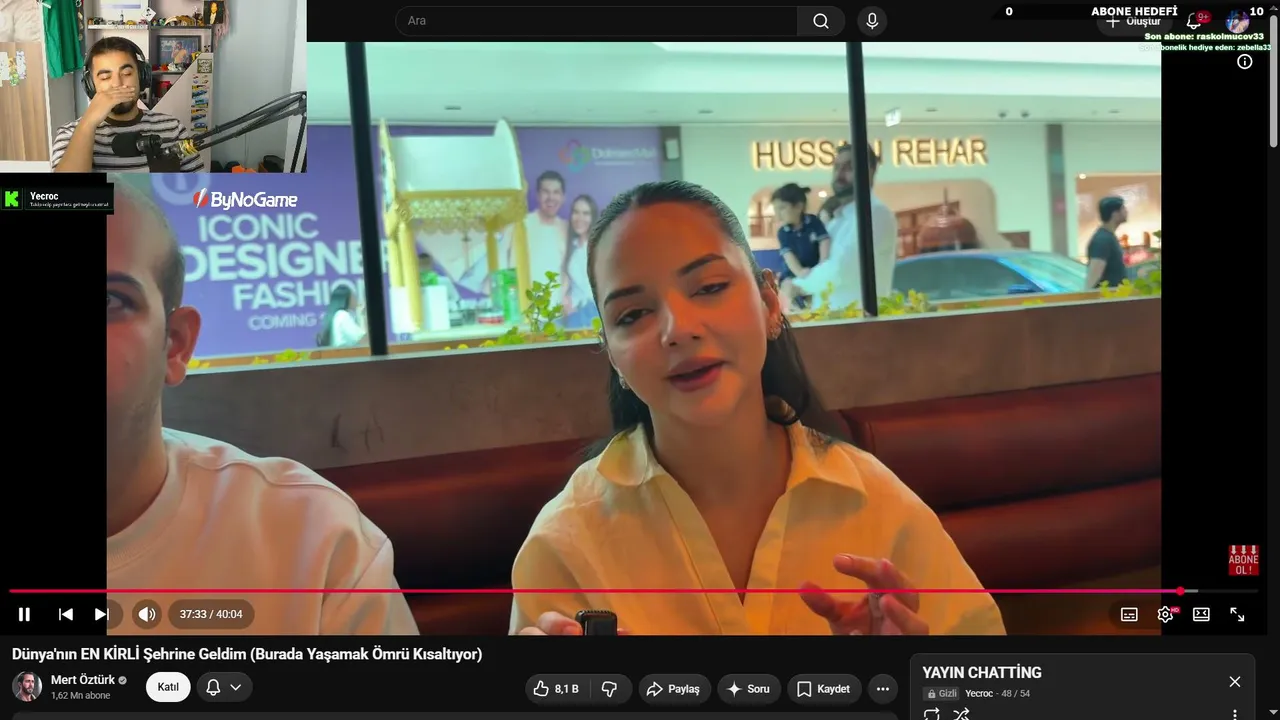Open the Mert Öztürk channel name link
The height and width of the screenshot is (720, 1280).
click(83, 680)
